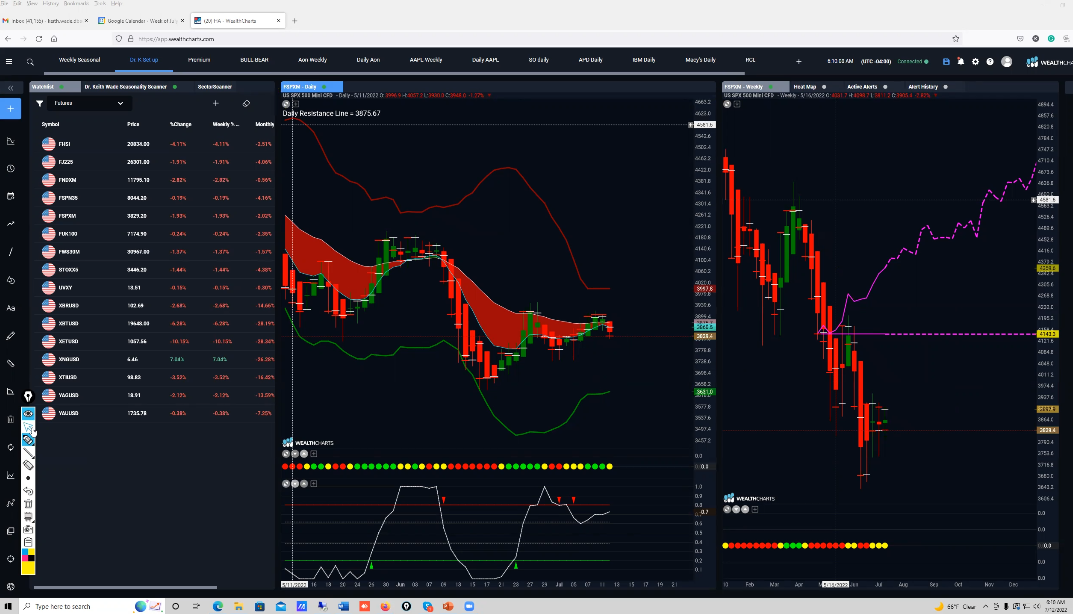Choose the dot pen size in annotation toolbar
The image size is (1073, 614).
(28, 478)
